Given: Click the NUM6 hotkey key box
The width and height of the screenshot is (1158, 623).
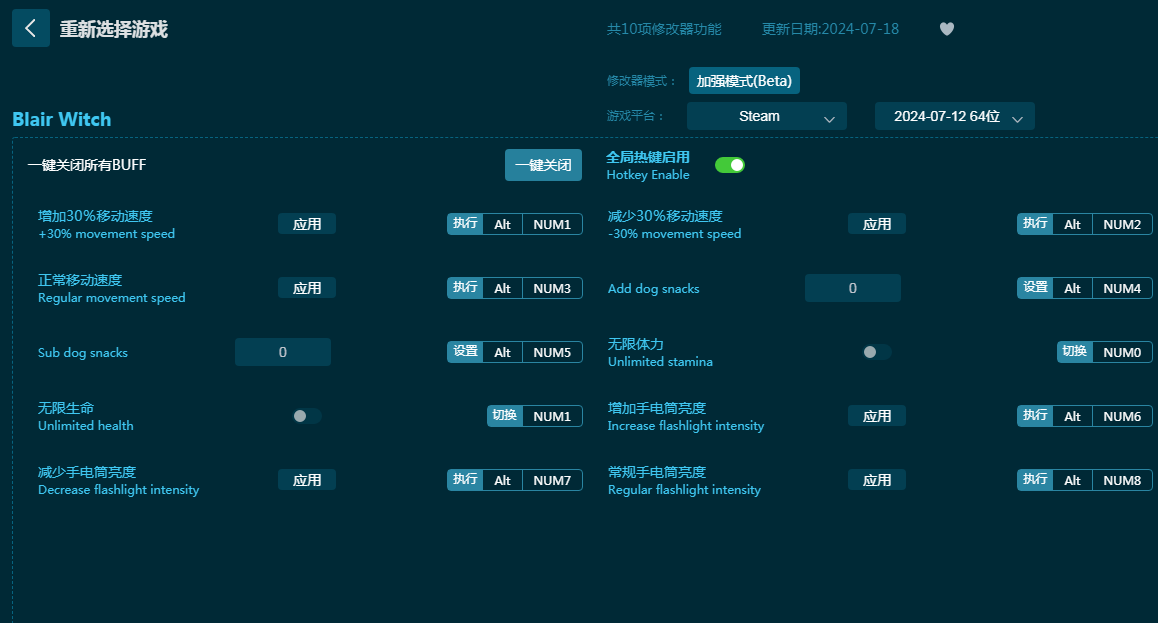Looking at the screenshot, I should tap(1122, 416).
